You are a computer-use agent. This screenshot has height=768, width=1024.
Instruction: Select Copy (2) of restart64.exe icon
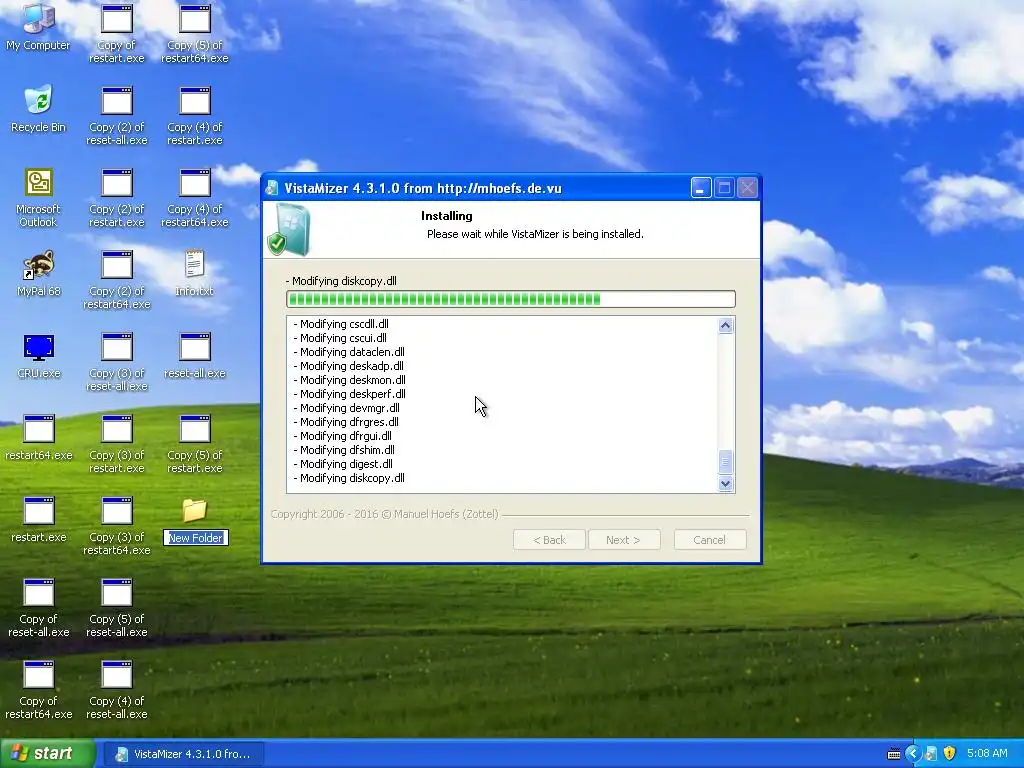(117, 264)
